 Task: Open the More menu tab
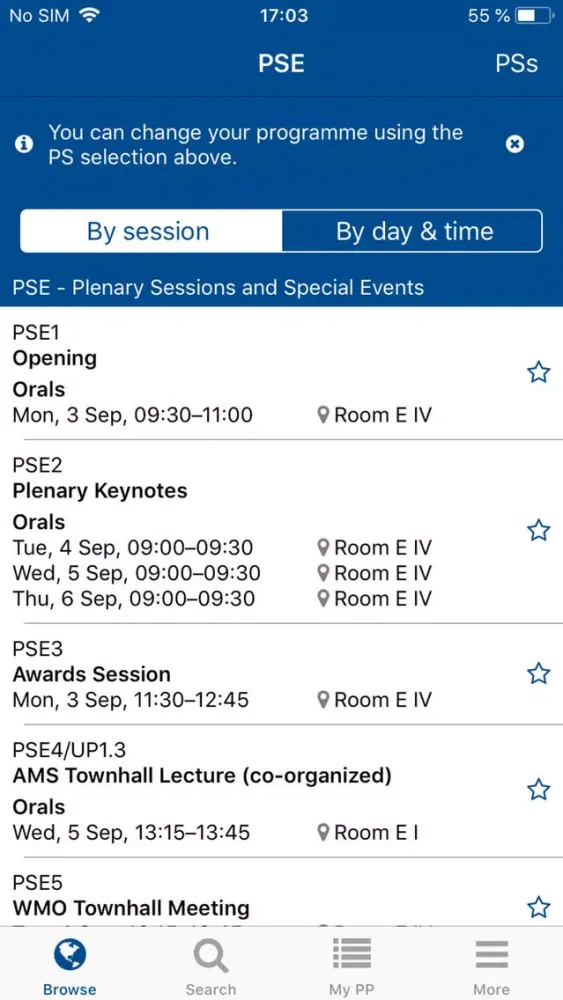tap(492, 965)
